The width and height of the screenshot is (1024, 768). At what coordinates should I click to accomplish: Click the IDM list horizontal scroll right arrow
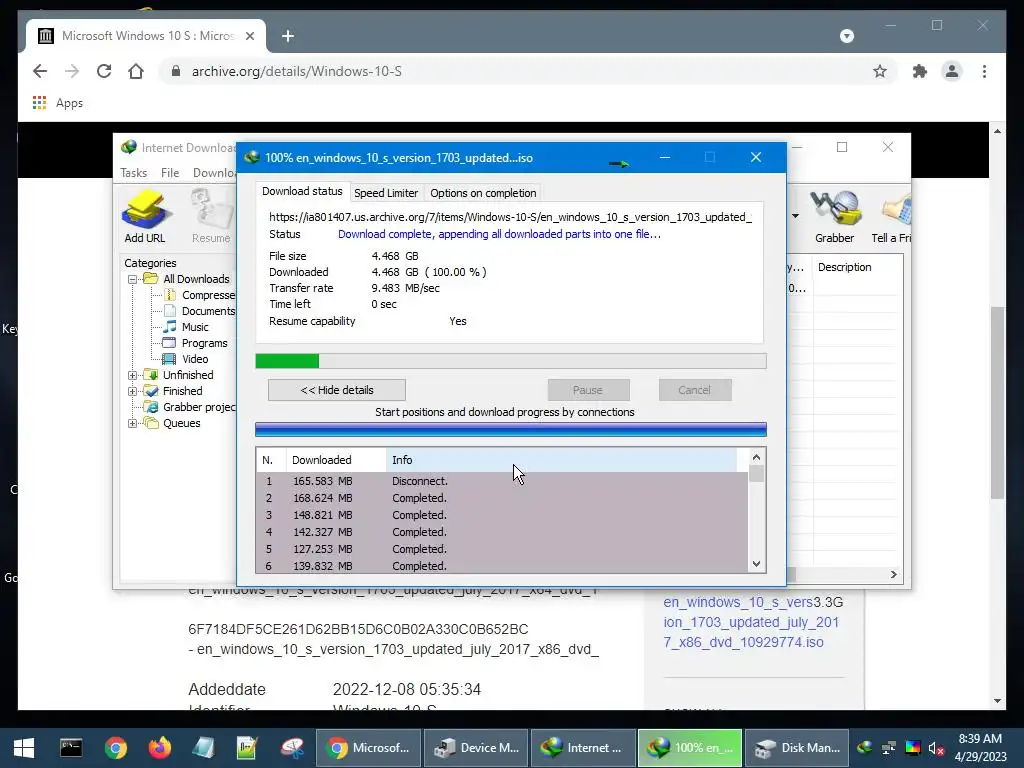point(893,575)
